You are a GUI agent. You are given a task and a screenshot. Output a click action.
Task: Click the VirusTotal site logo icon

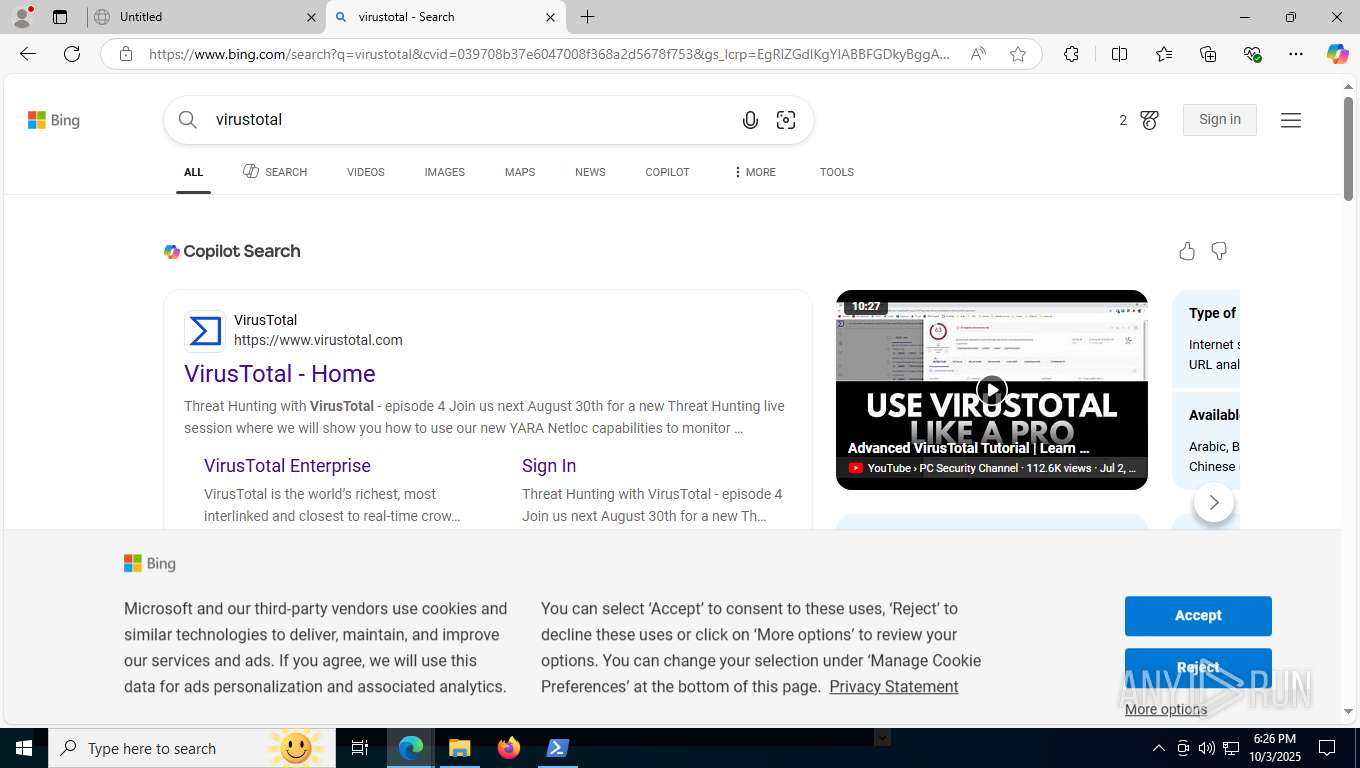pyautogui.click(x=205, y=331)
